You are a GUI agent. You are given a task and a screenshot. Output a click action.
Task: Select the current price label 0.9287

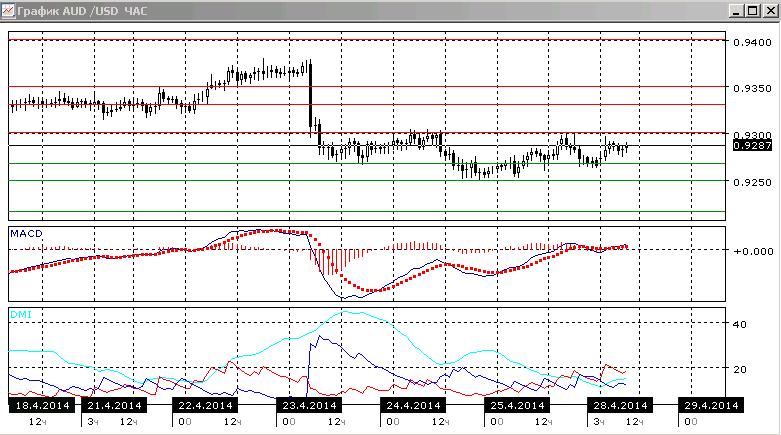[752, 145]
